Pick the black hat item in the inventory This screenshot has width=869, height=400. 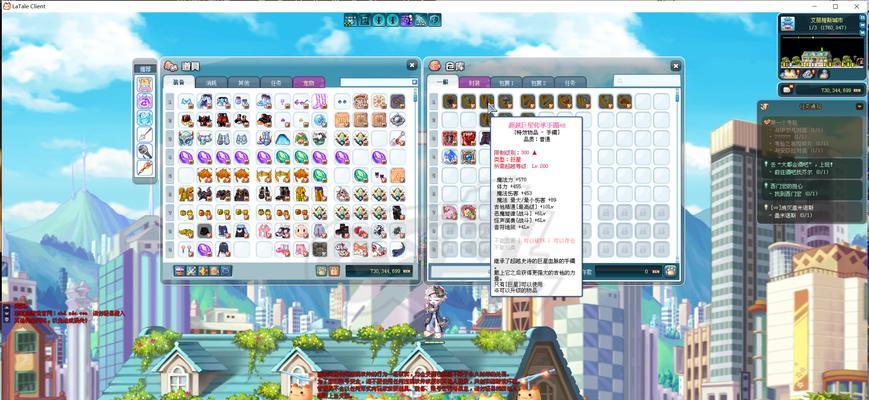(205, 231)
